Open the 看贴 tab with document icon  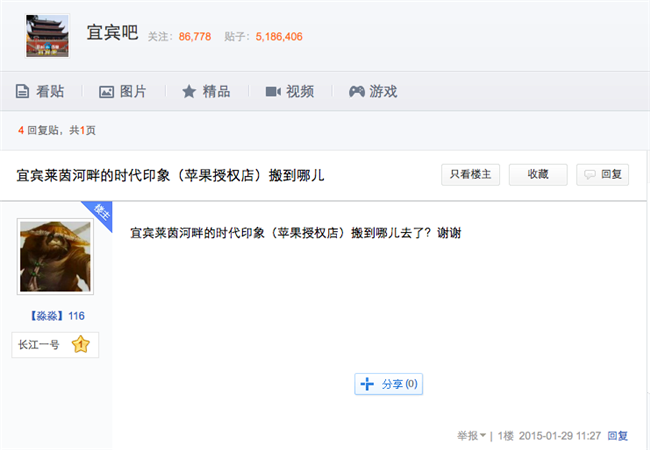[x=40, y=92]
